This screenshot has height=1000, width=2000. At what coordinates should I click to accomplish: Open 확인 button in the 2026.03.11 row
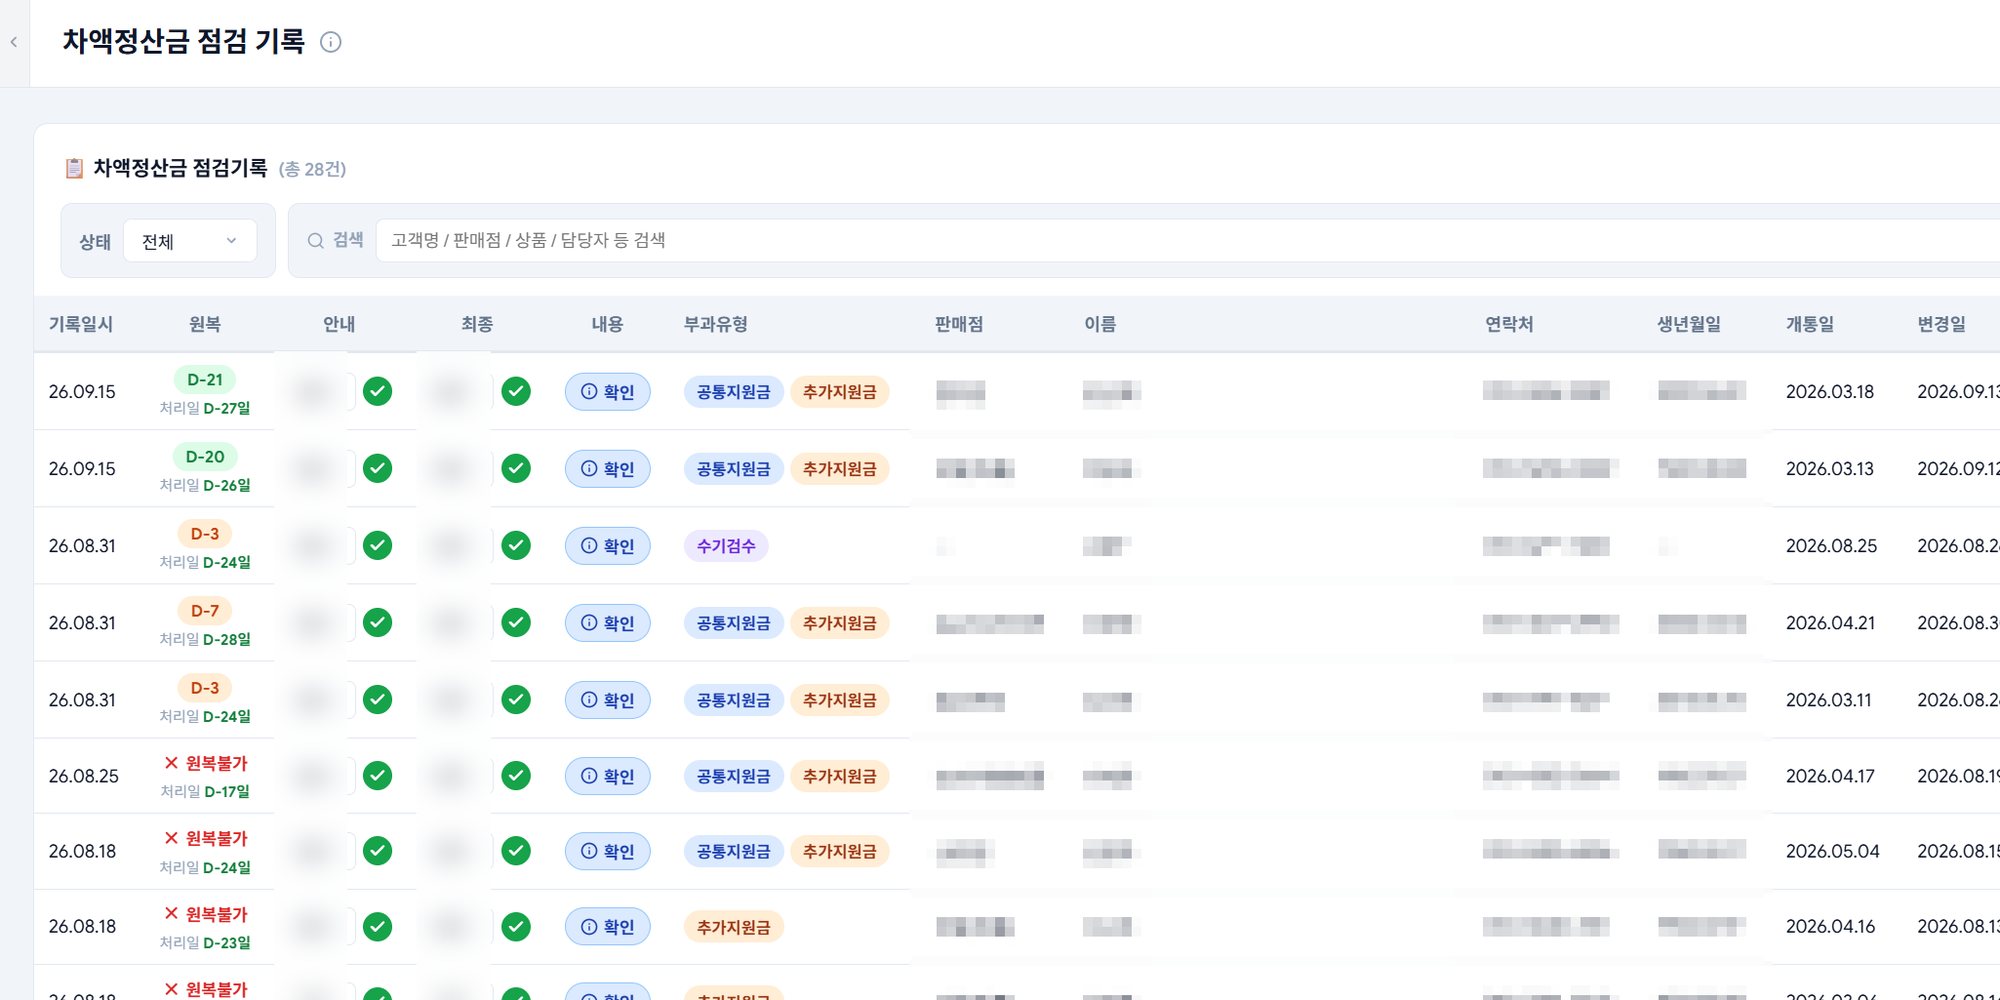(608, 700)
